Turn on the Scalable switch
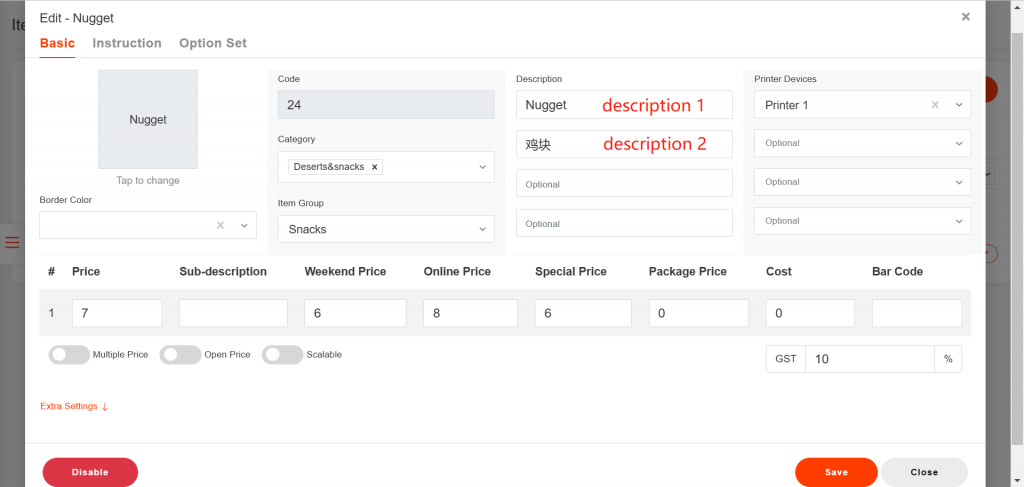Screen dimensions: 1024x487 point(282,355)
